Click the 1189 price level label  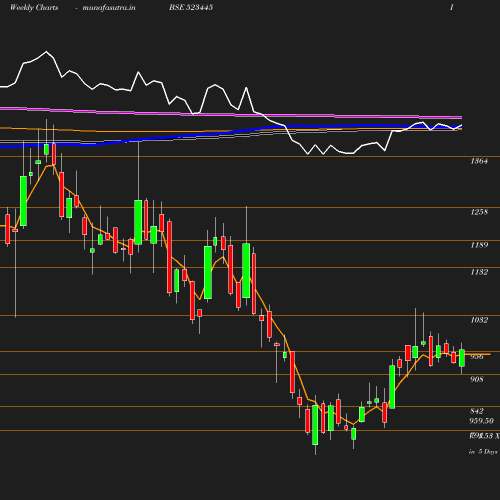point(479,245)
